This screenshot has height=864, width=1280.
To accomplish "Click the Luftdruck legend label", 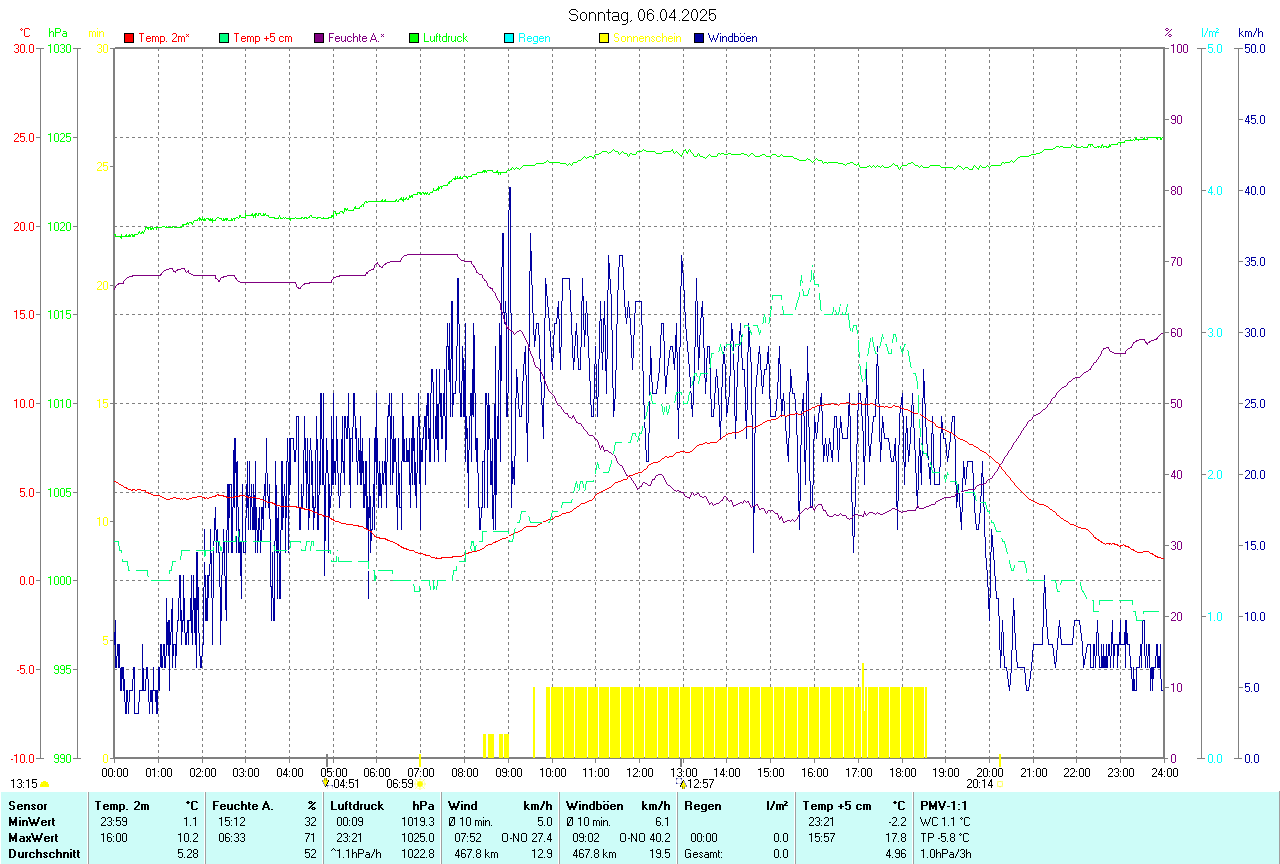I will 446,38.
